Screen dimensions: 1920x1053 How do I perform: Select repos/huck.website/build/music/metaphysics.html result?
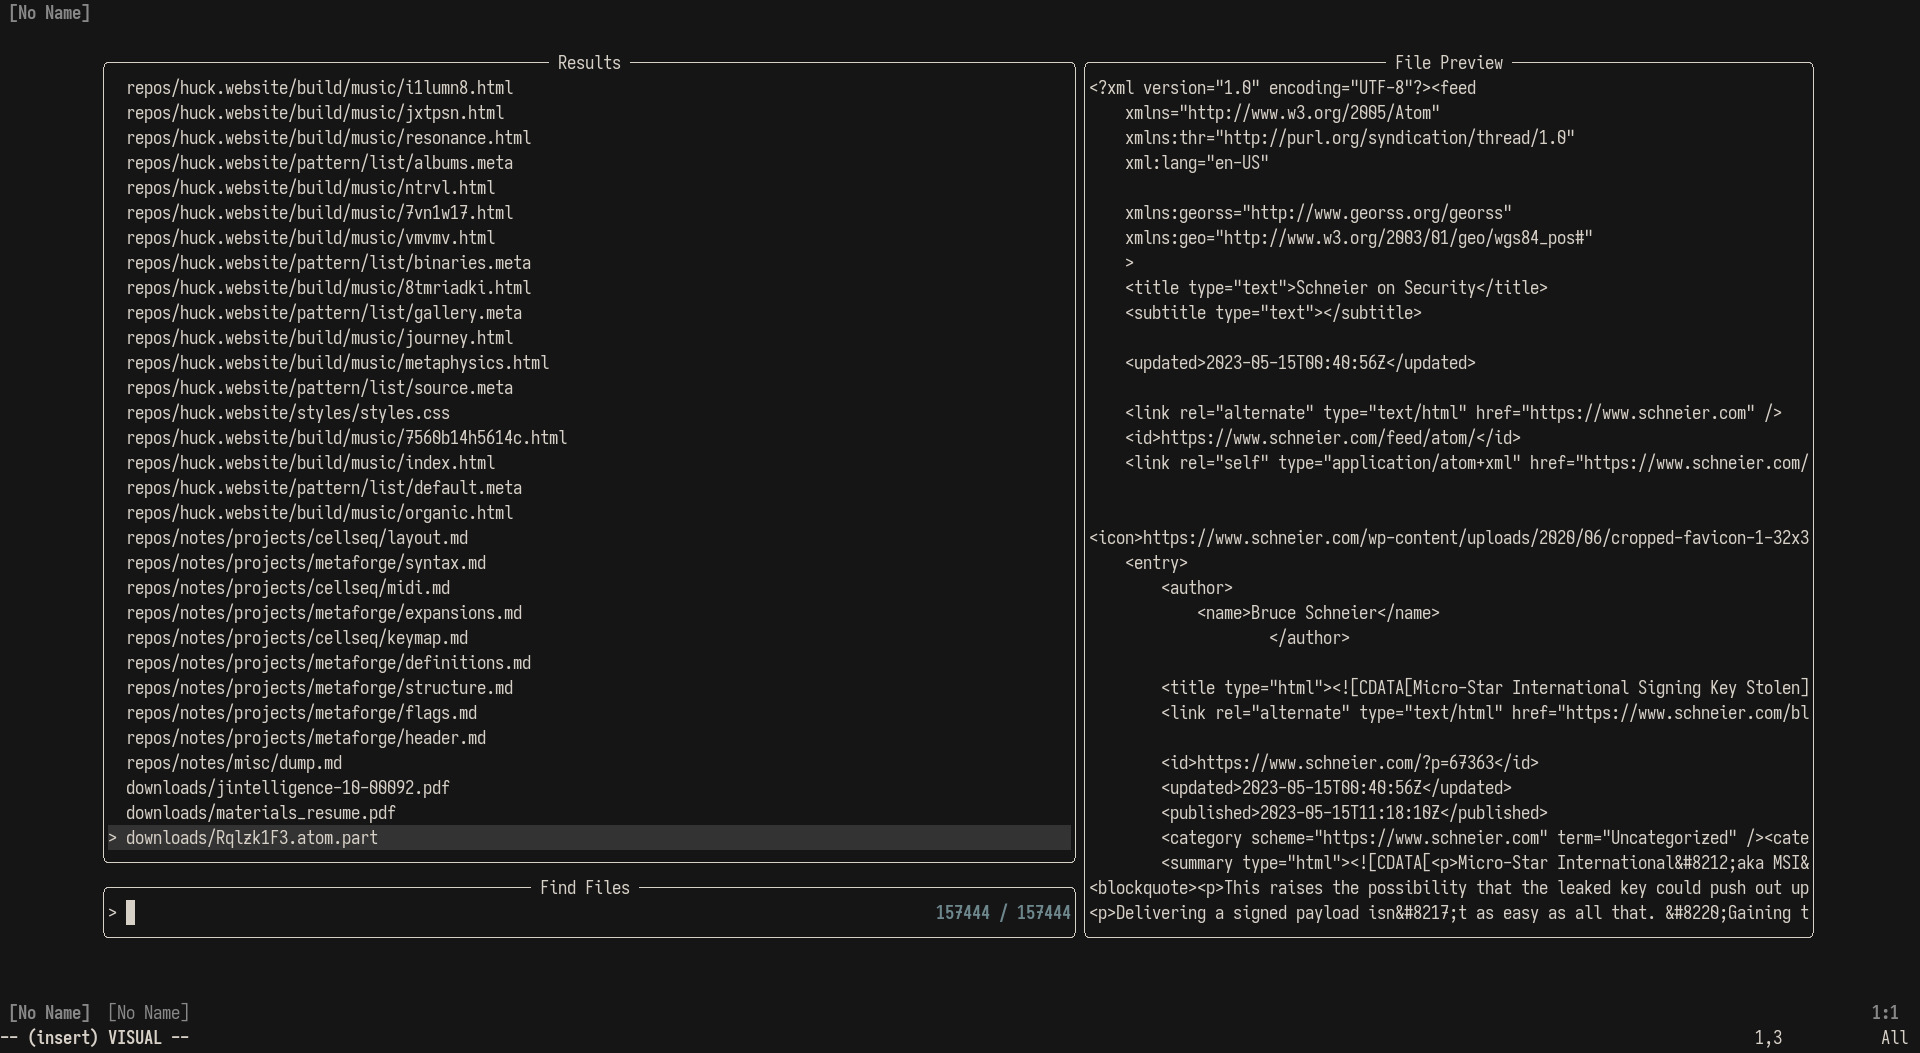[x=589, y=363]
